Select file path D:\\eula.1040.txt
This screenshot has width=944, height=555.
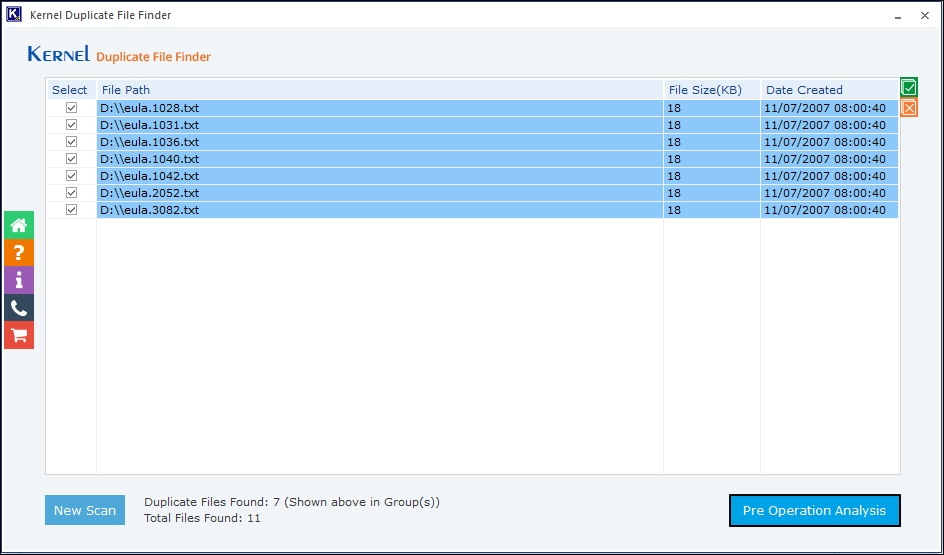[x=380, y=159]
